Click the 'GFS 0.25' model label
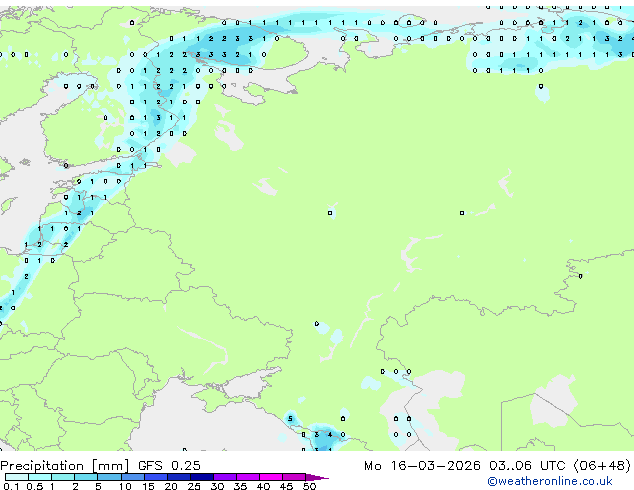The height and width of the screenshot is (490, 634). point(169,466)
